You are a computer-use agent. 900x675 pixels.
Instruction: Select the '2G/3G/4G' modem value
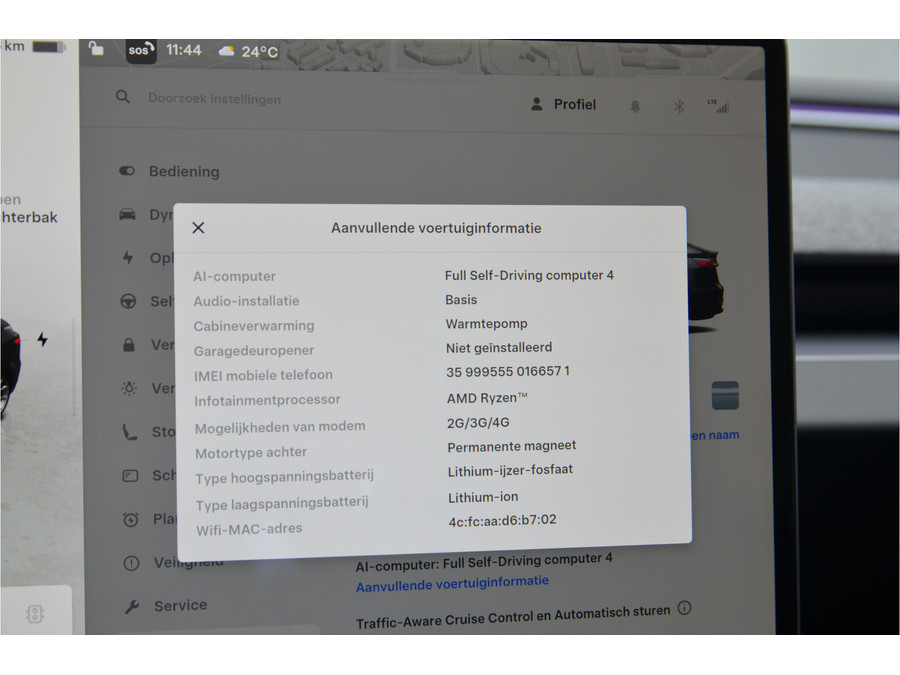tap(478, 422)
